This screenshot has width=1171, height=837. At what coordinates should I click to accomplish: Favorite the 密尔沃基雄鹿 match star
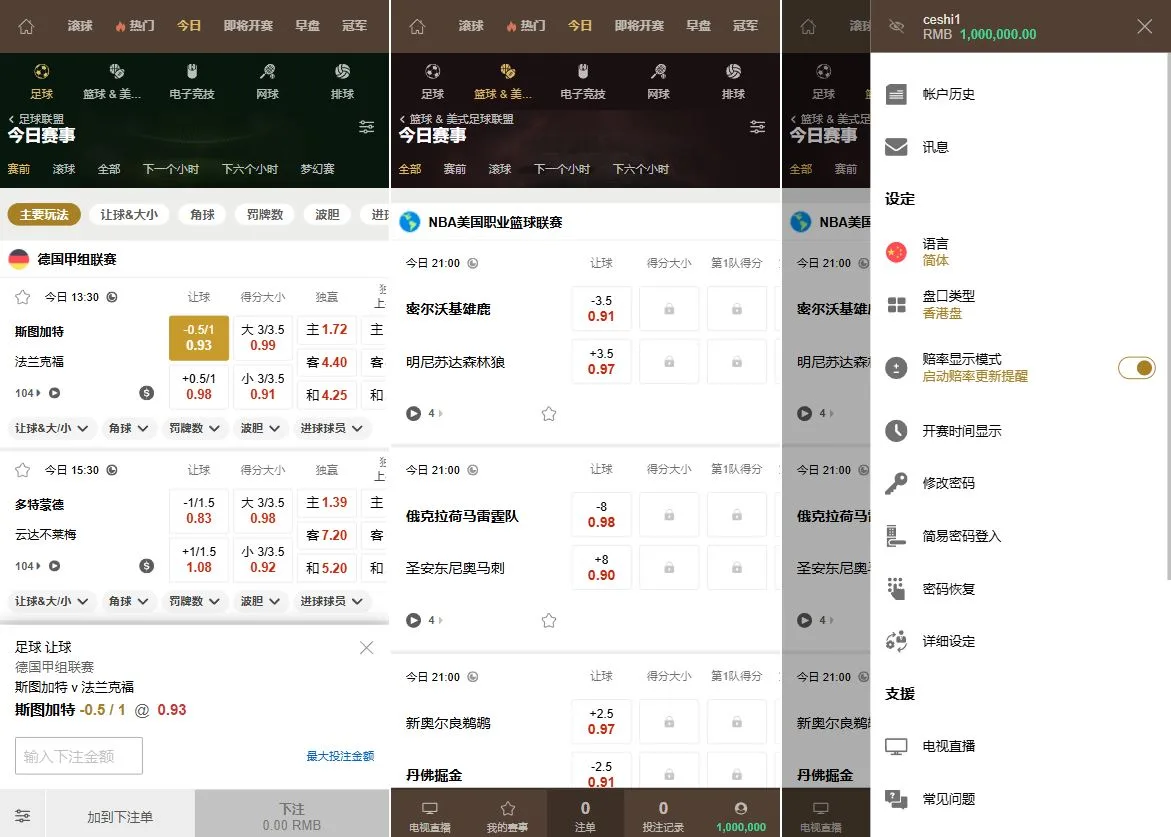point(548,413)
